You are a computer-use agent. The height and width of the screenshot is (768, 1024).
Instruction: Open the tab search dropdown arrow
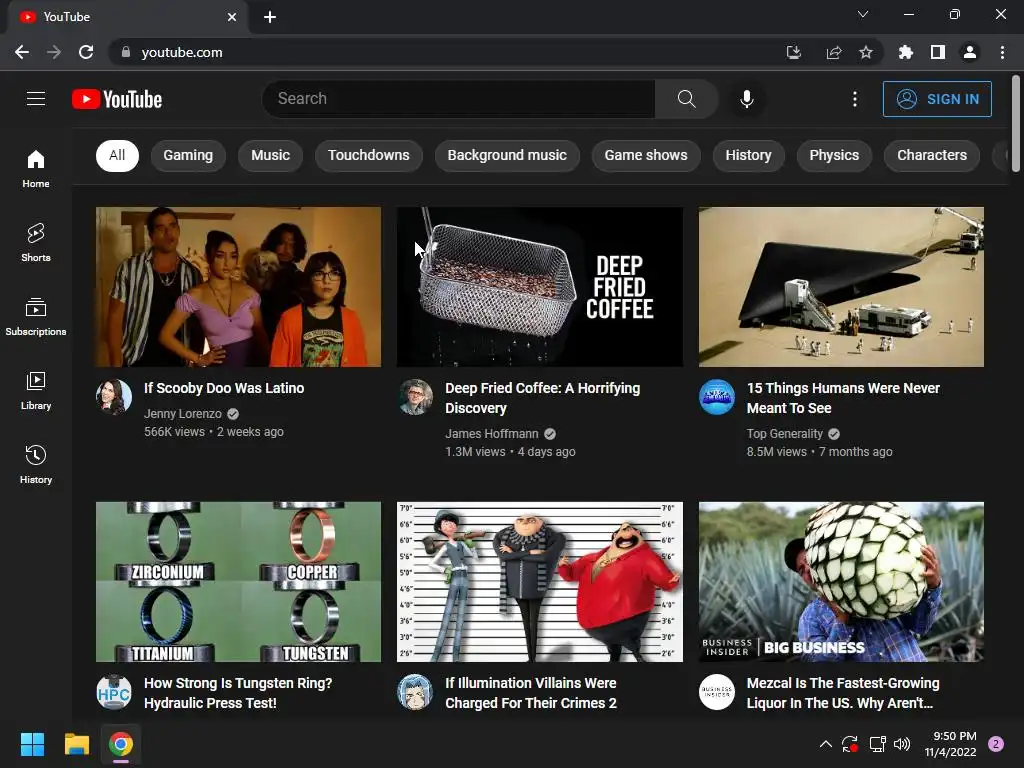tap(863, 14)
